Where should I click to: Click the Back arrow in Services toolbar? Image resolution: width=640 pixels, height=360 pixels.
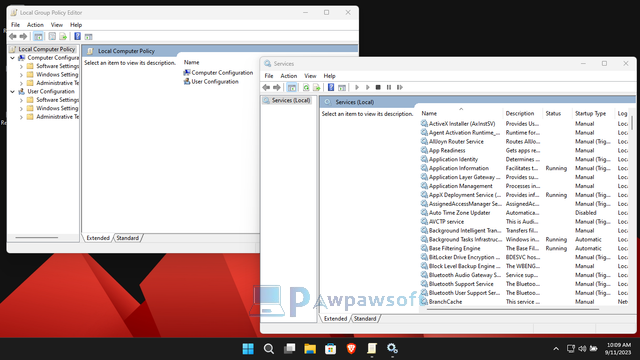click(x=266, y=87)
